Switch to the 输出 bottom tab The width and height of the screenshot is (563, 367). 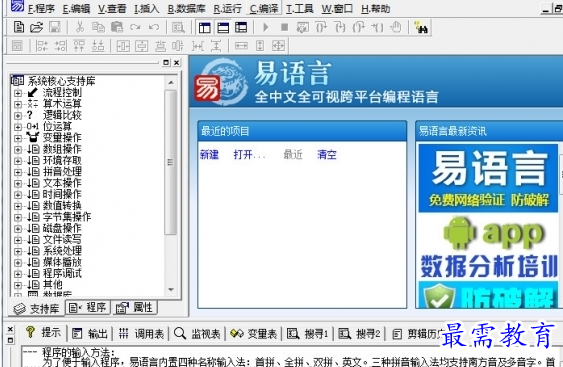(x=90, y=334)
